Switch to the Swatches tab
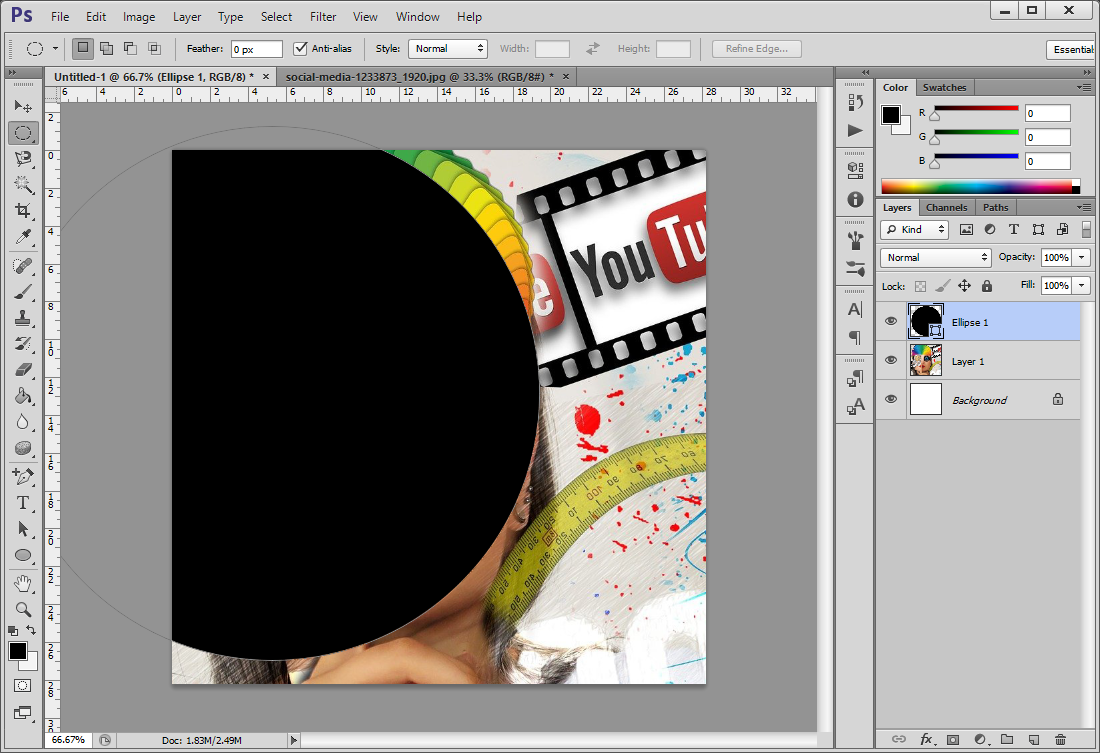Screen dimensions: 1100x753 tap(944, 88)
